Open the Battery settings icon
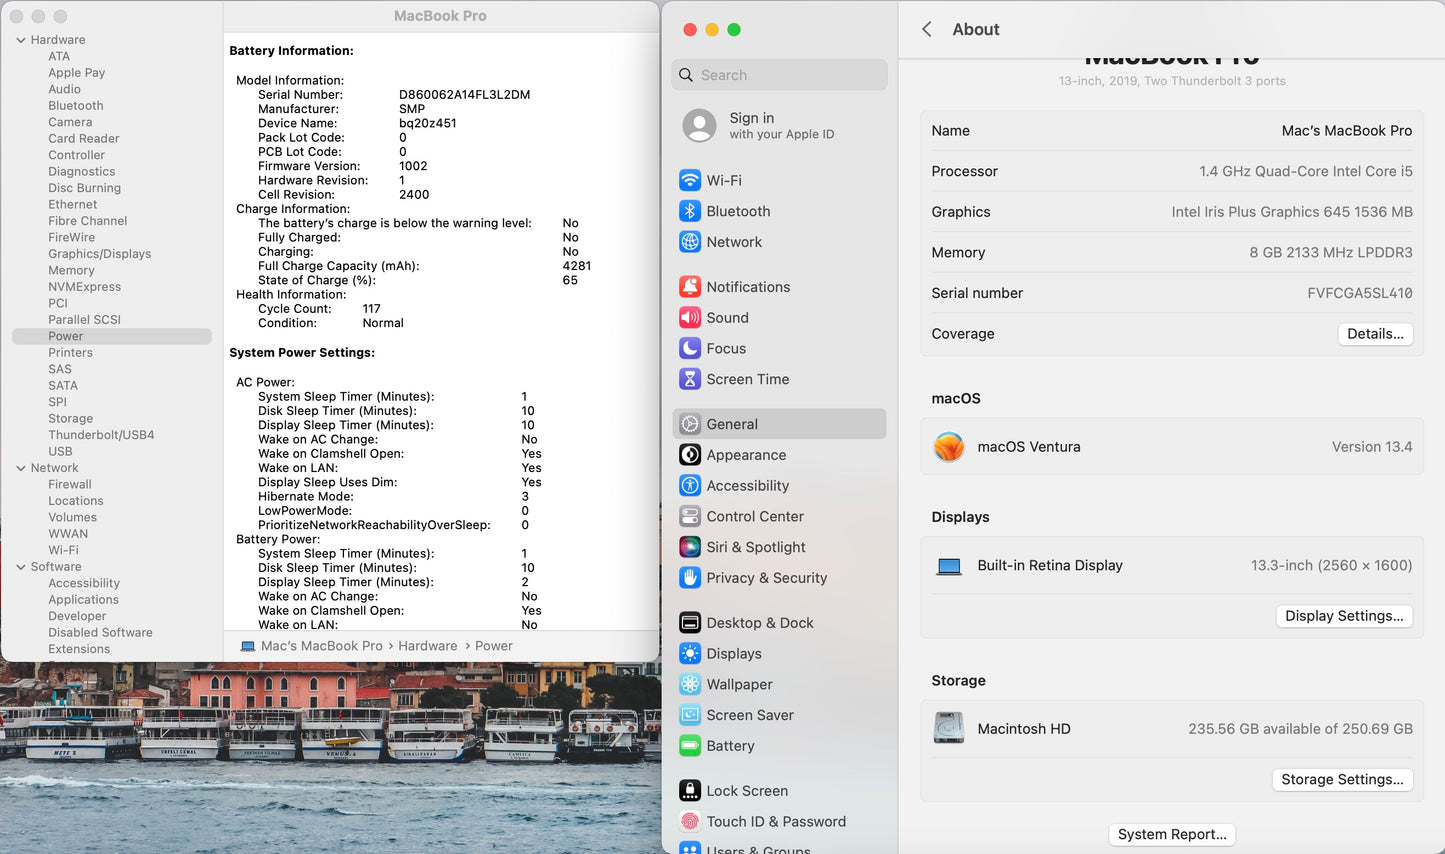This screenshot has width=1445, height=854. pyautogui.click(x=690, y=746)
